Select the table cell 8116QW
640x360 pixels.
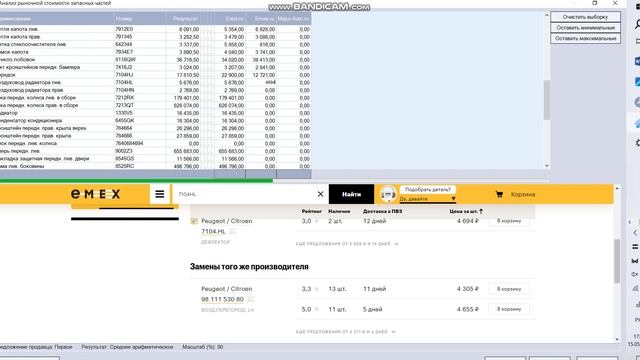pyautogui.click(x=140, y=60)
